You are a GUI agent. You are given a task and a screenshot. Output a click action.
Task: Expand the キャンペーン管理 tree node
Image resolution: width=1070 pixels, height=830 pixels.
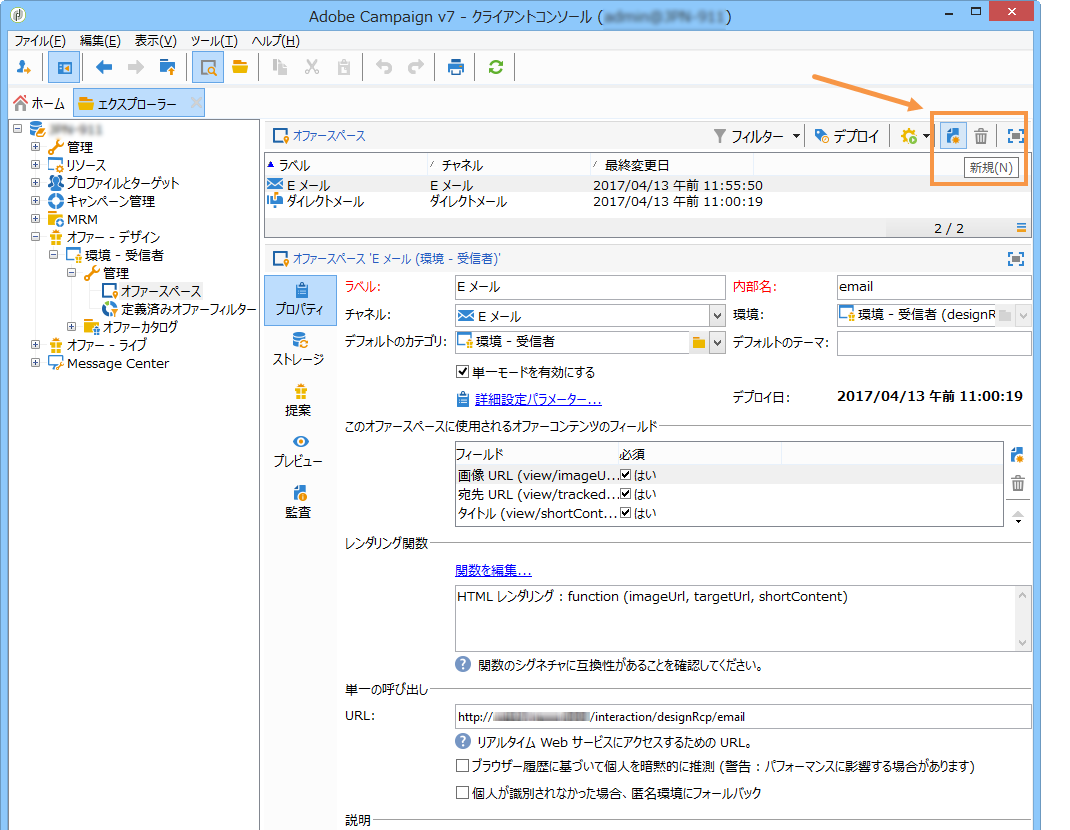coord(35,201)
